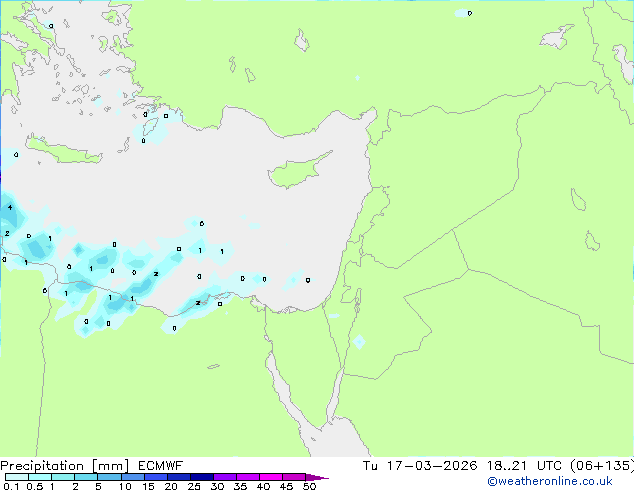Open the weatheronline.co.uk copyright link
634x490 pixels.
(x=550, y=481)
